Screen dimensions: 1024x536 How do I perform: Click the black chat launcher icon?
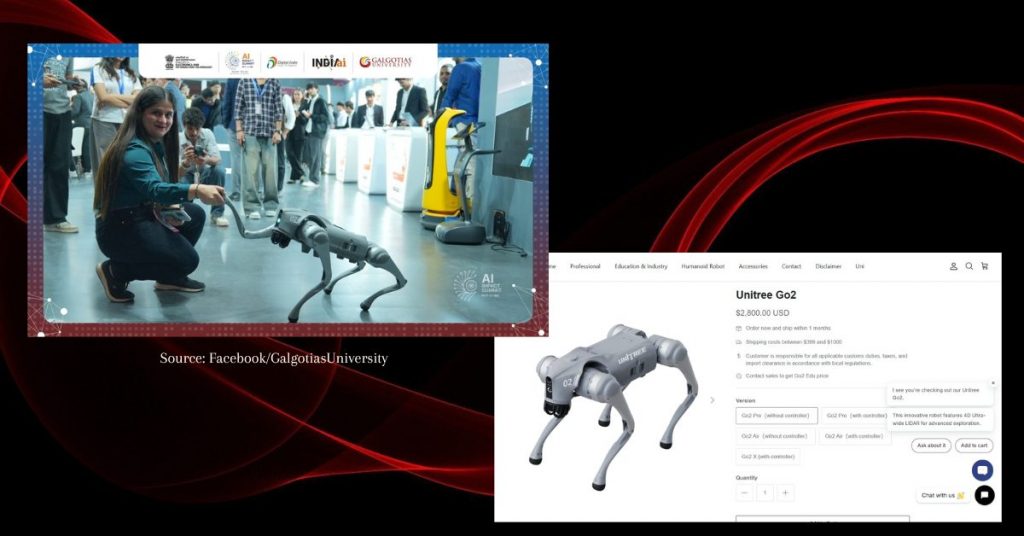pyautogui.click(x=984, y=495)
